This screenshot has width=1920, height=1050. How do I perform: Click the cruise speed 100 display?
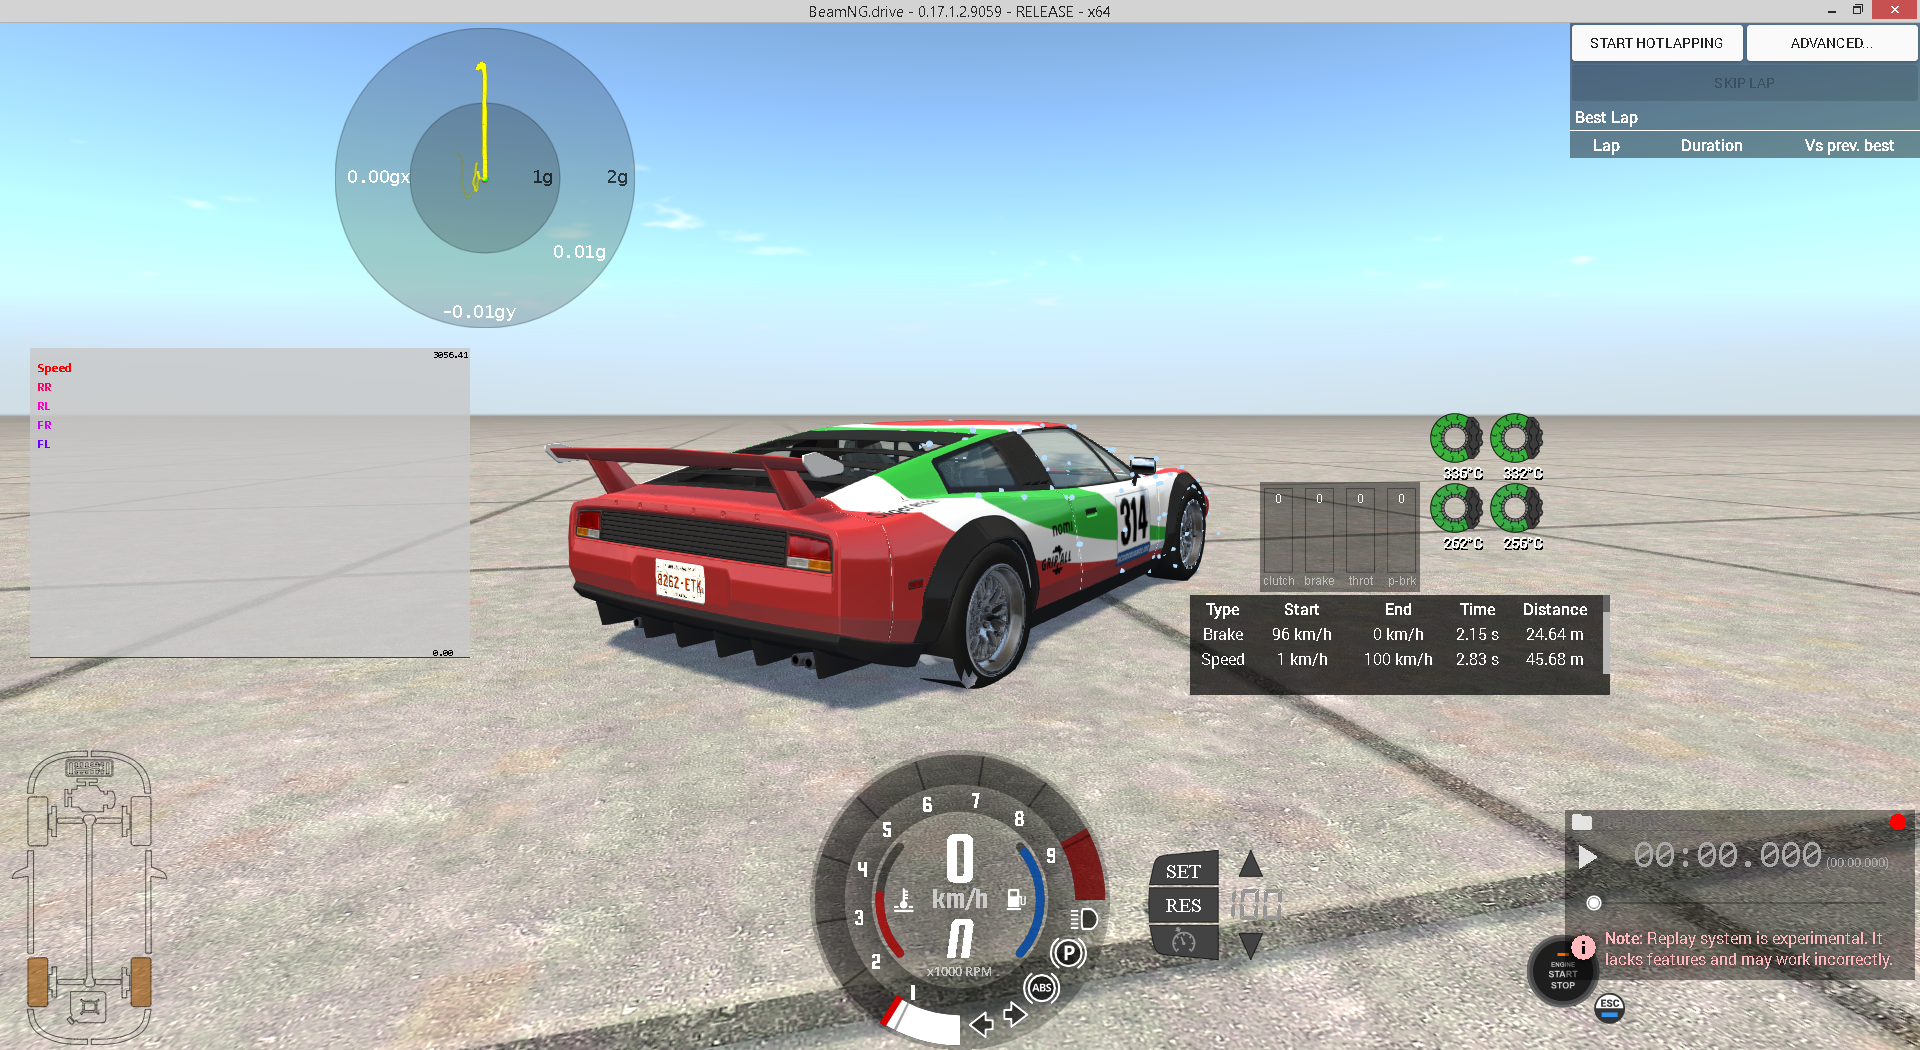tap(1256, 904)
